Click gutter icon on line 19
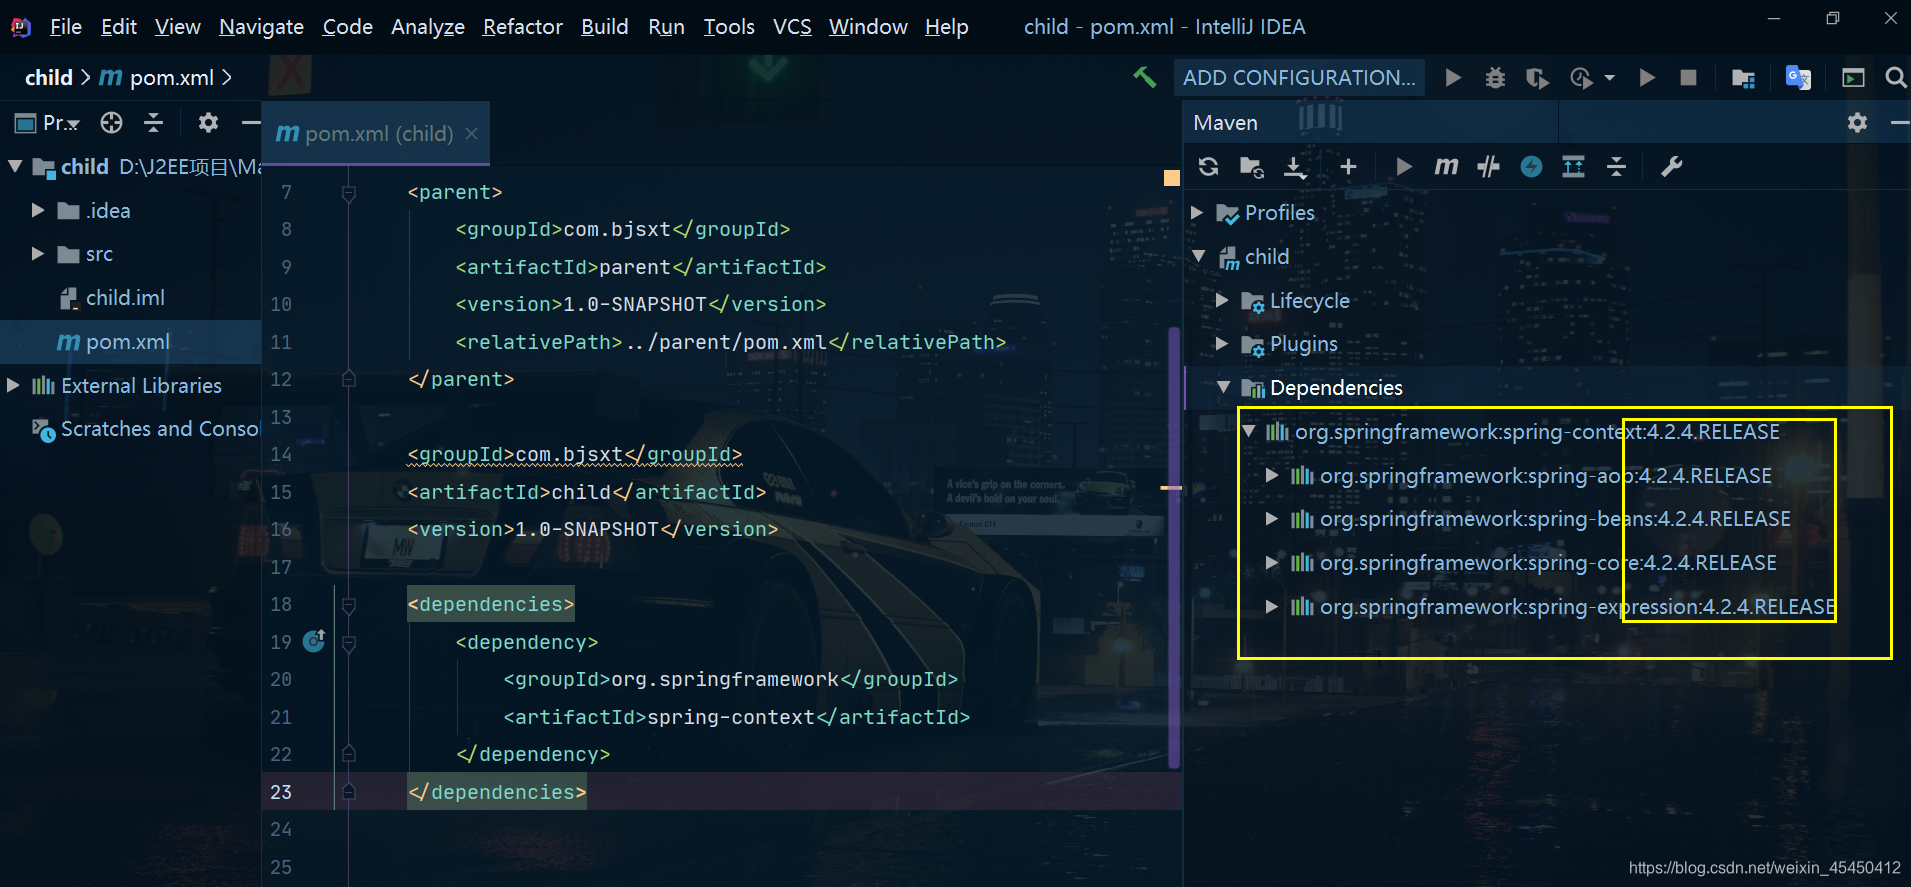 [x=314, y=640]
